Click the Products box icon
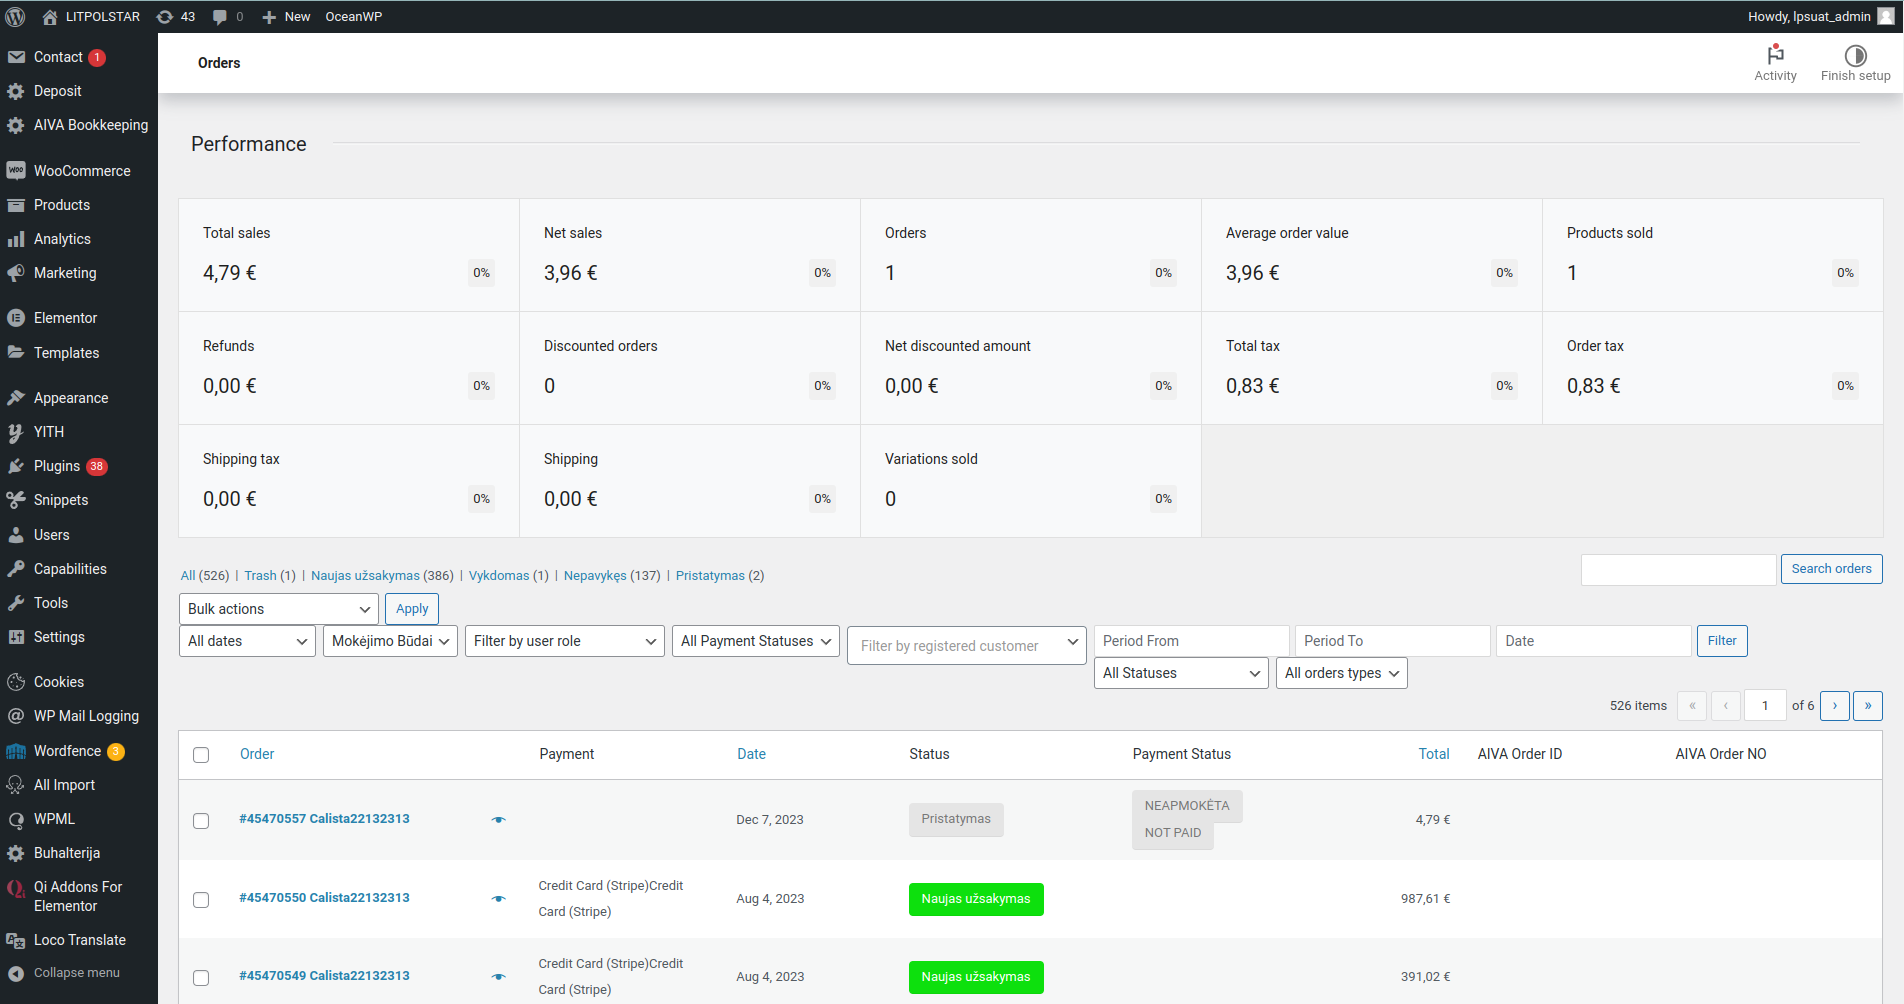This screenshot has height=1004, width=1904. (16, 205)
